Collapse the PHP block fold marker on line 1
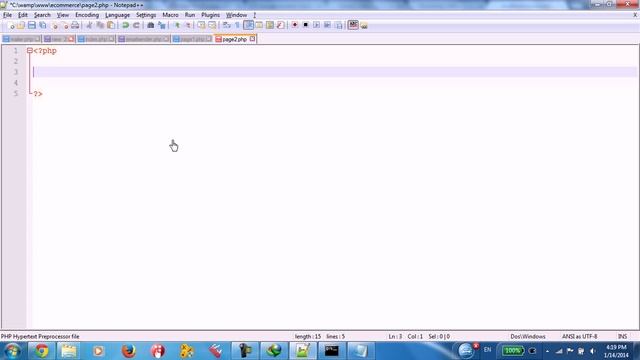This screenshot has width=640, height=360. 29,51
